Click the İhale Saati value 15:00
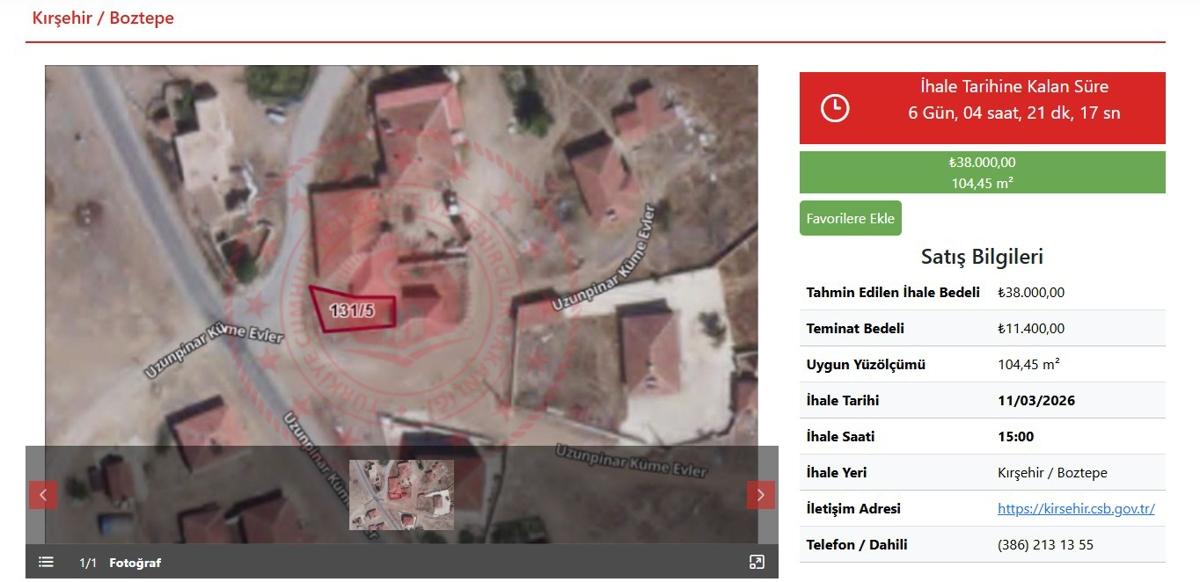Viewport: 1200px width, 582px height. [1016, 436]
